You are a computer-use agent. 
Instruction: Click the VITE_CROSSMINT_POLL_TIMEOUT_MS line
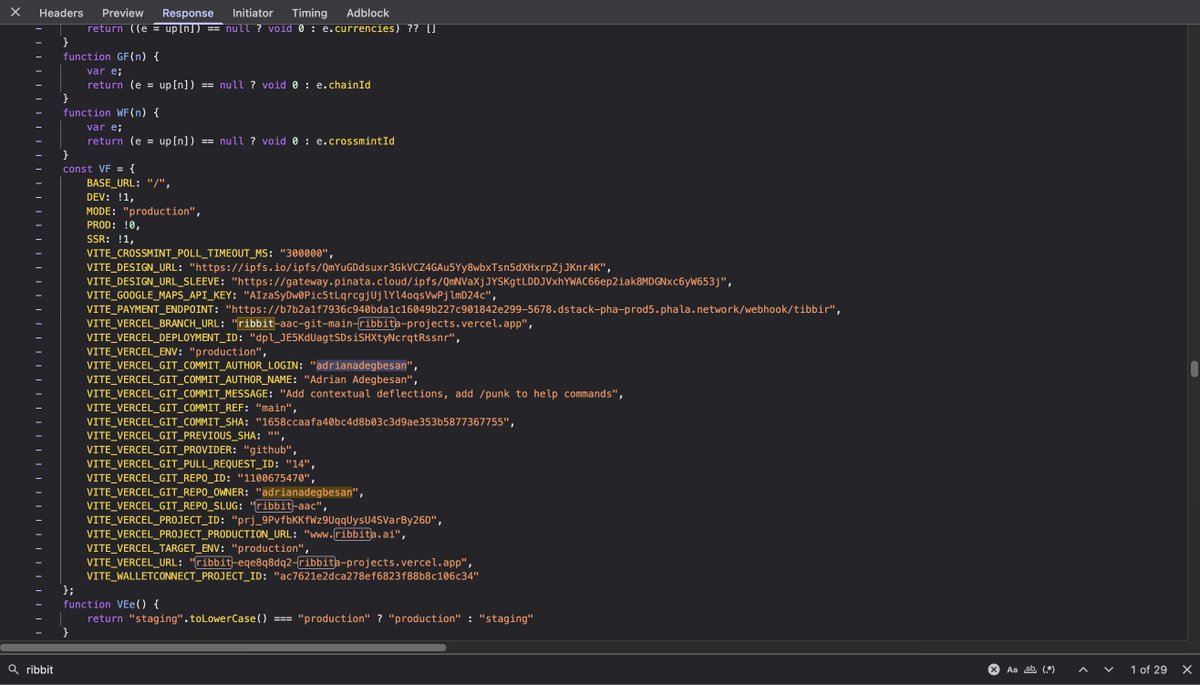click(x=208, y=253)
